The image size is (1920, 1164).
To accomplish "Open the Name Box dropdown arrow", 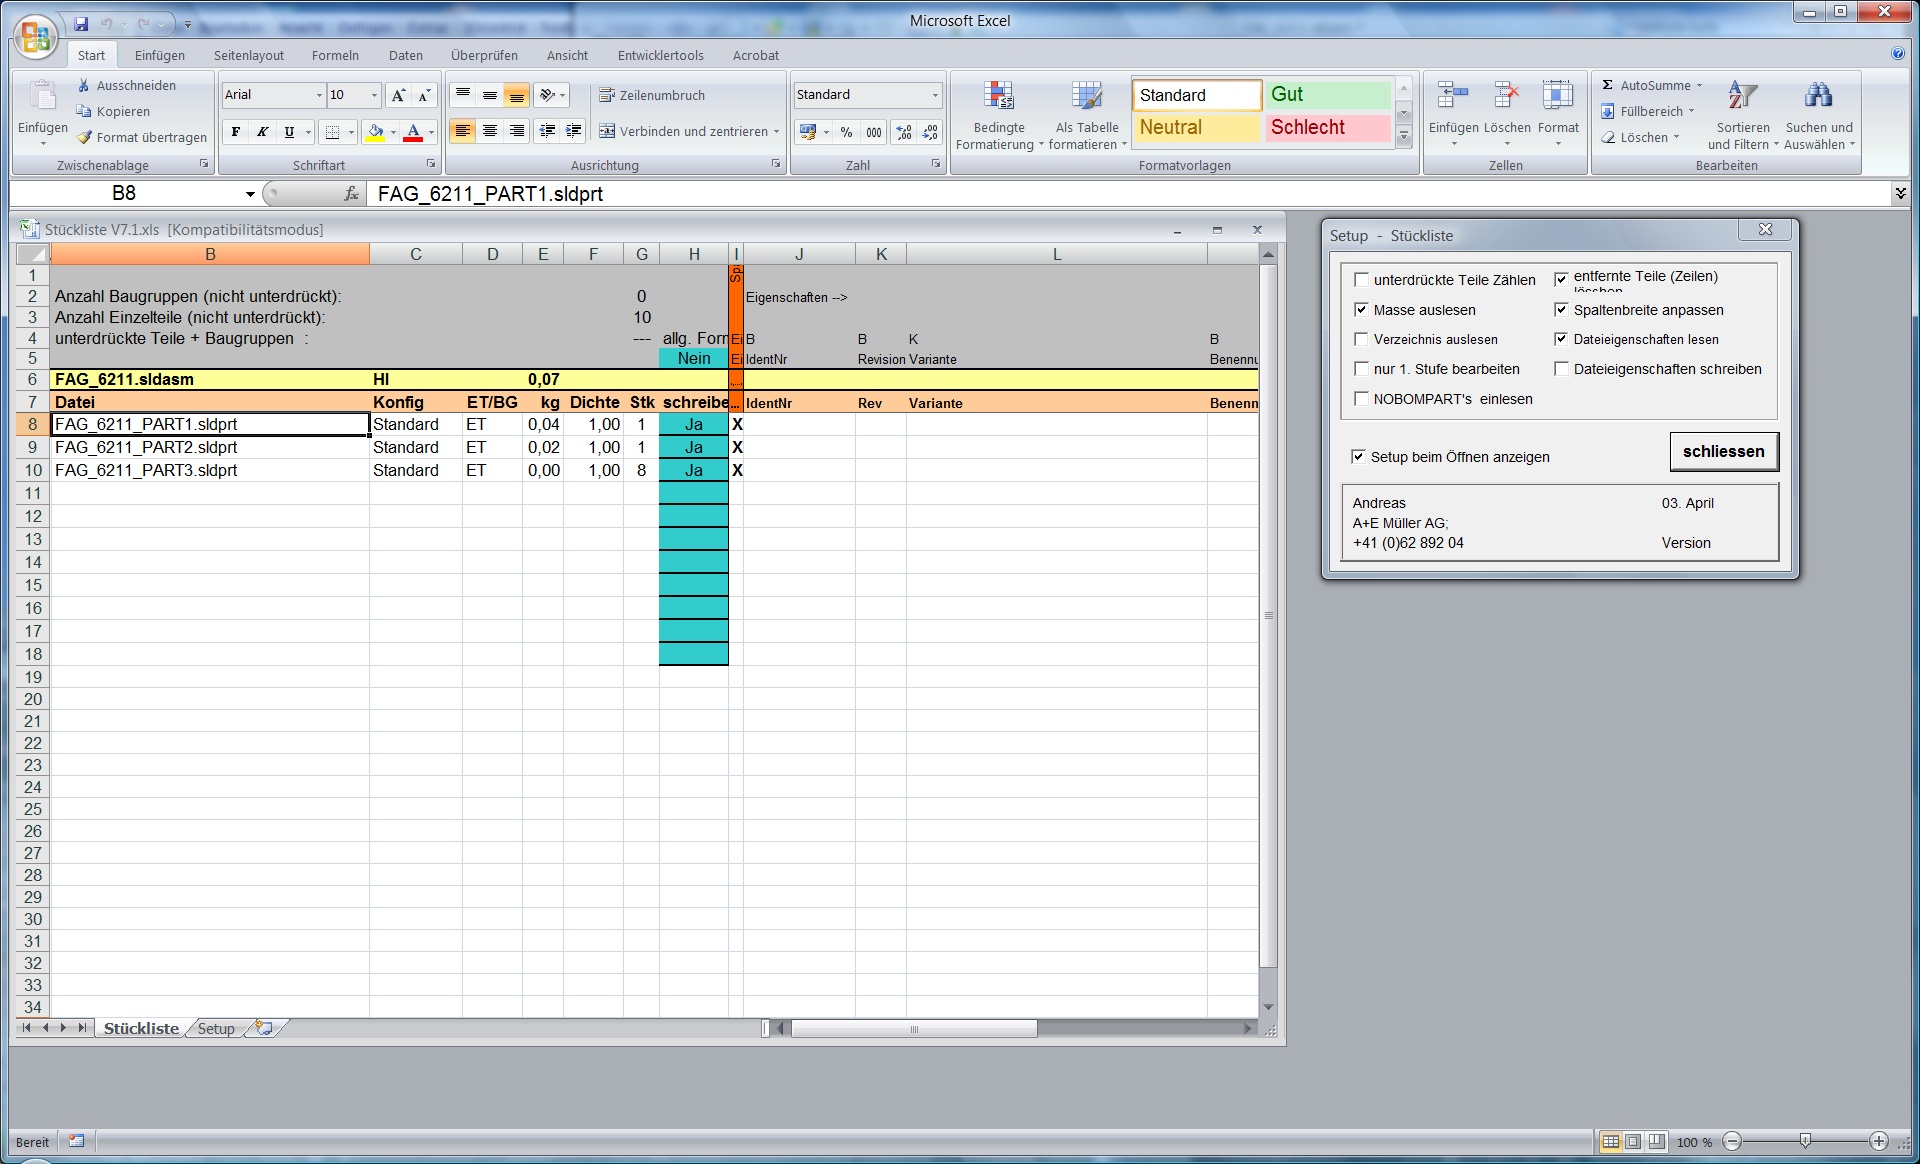I will [250, 194].
